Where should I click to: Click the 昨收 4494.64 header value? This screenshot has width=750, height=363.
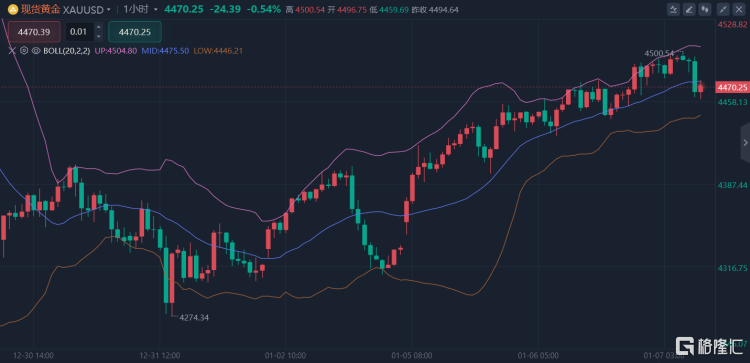(x=436, y=10)
